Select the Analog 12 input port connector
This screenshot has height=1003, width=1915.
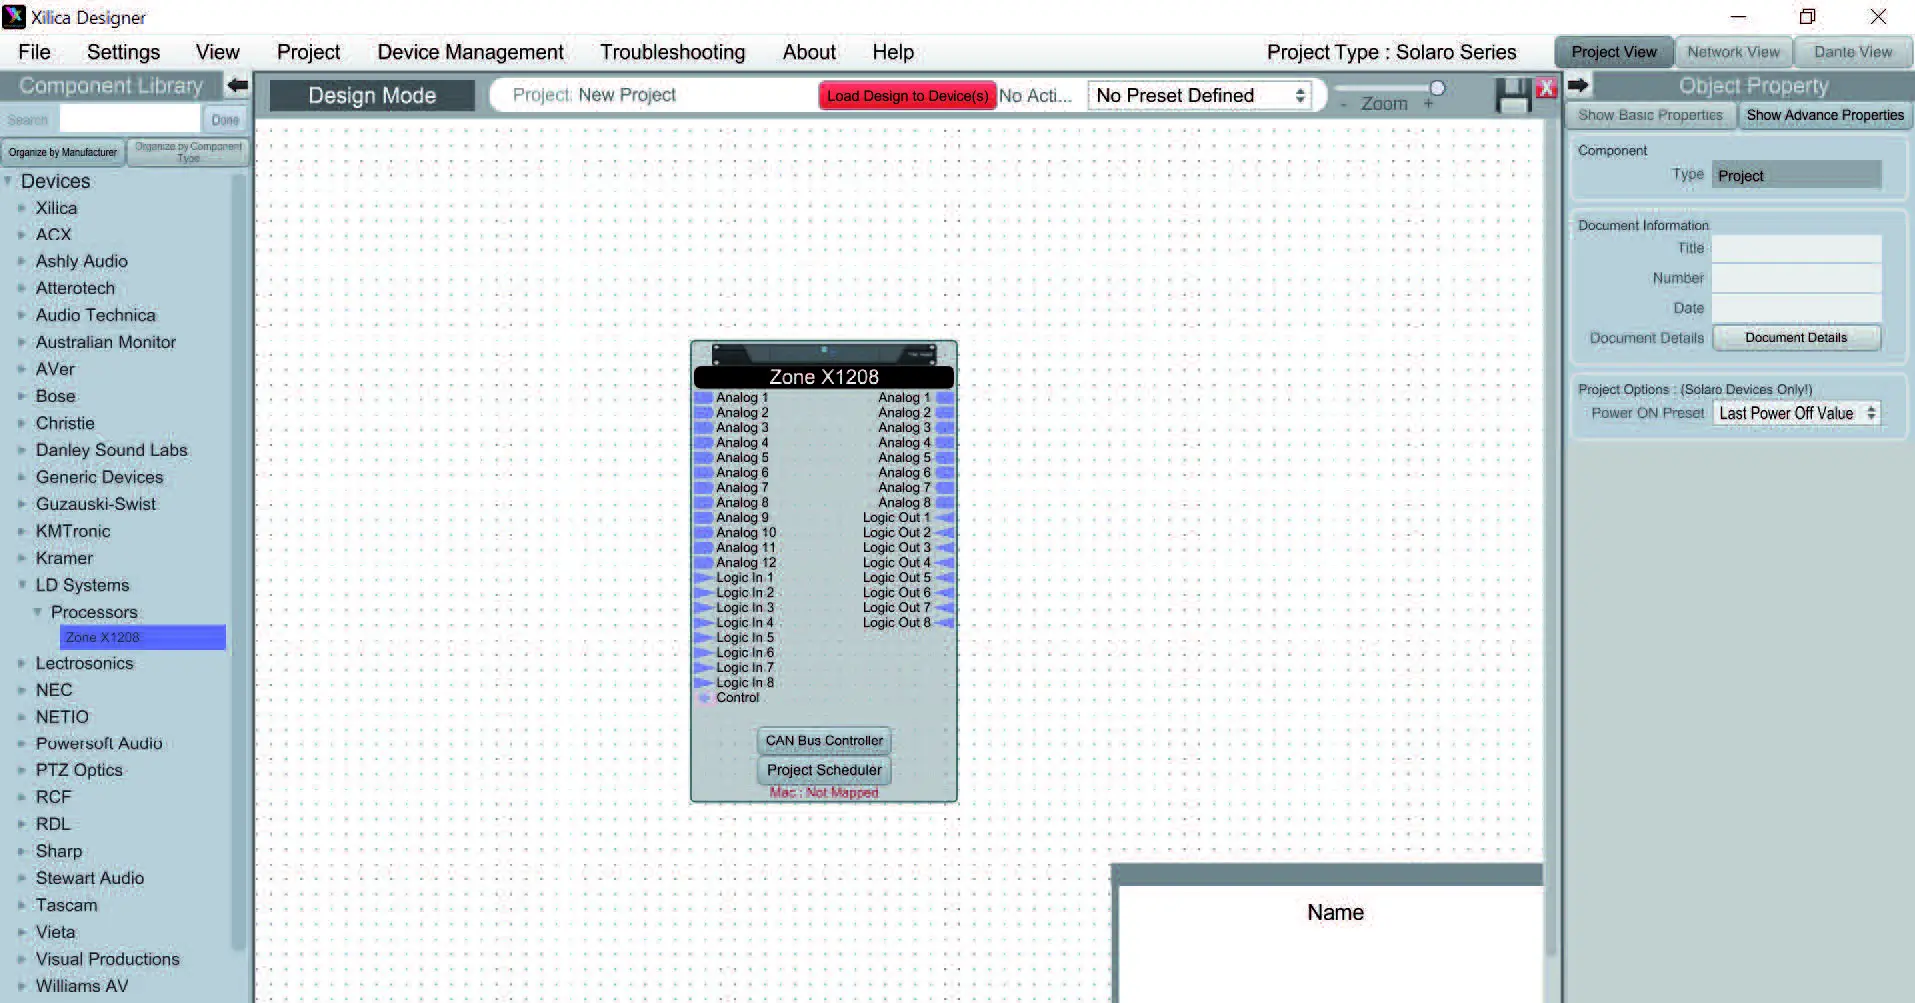[703, 563]
